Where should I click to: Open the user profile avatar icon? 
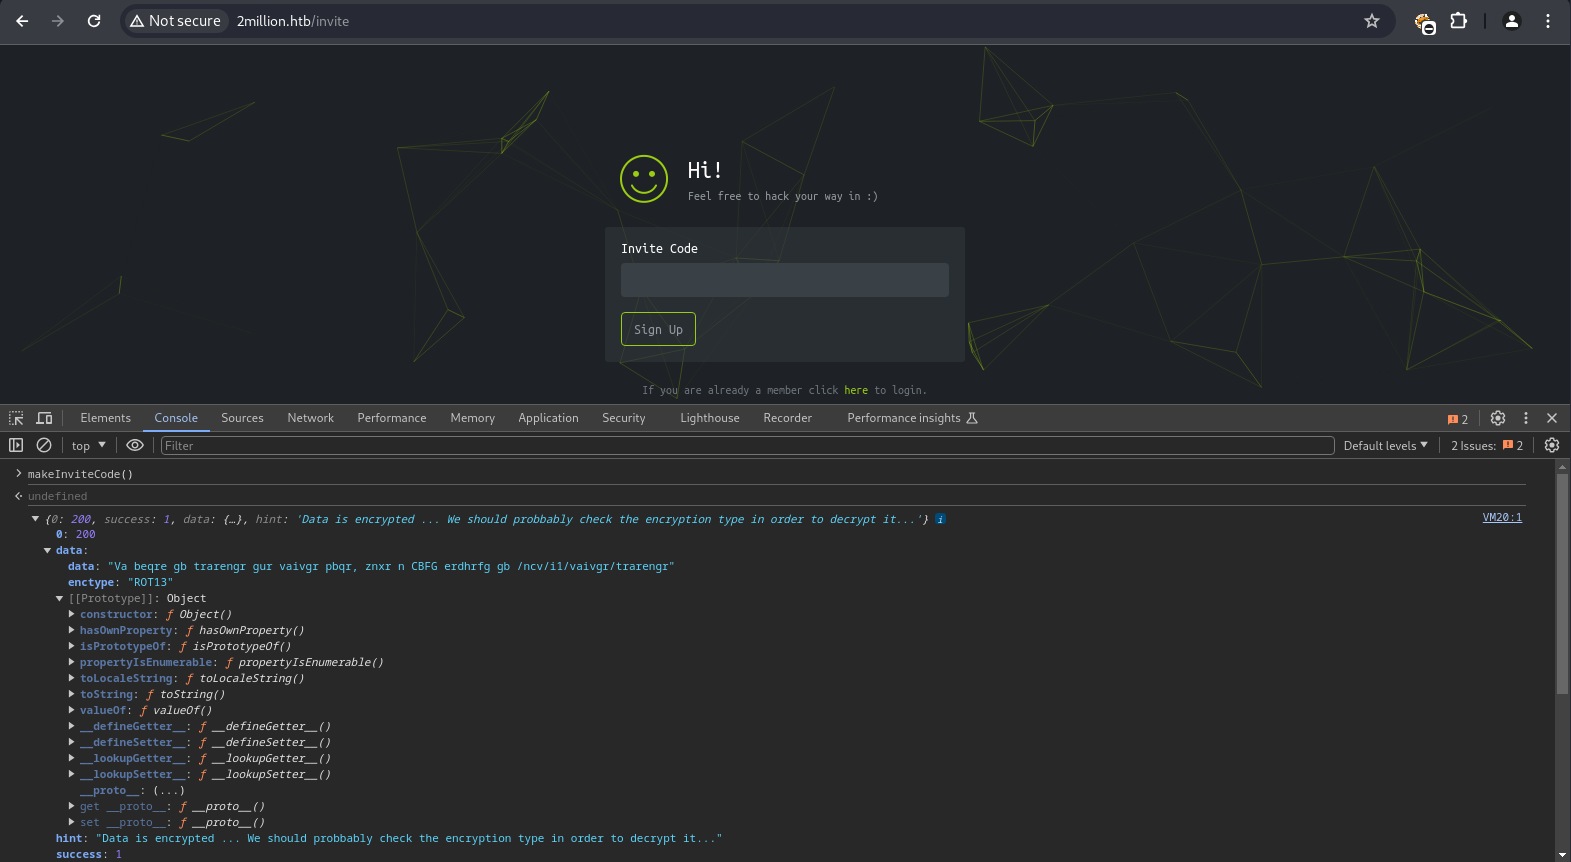(x=1511, y=21)
